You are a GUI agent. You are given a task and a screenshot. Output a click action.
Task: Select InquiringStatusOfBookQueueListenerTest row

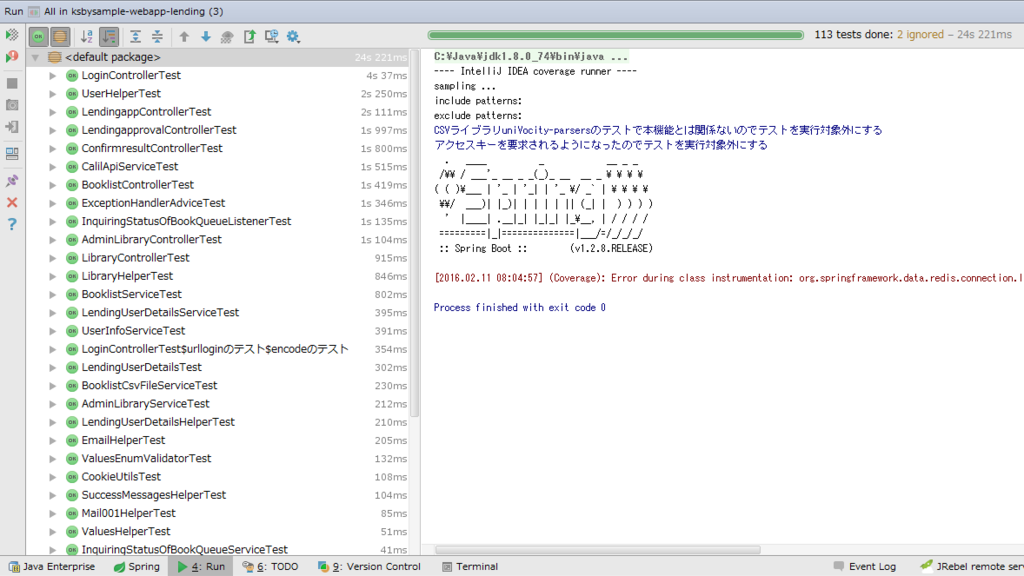(x=218, y=222)
